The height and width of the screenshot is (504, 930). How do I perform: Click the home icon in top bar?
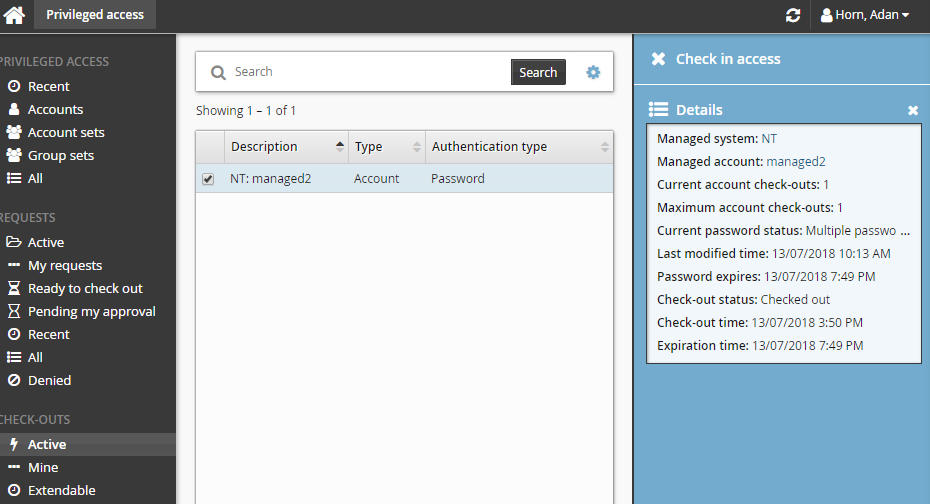[x=14, y=15]
